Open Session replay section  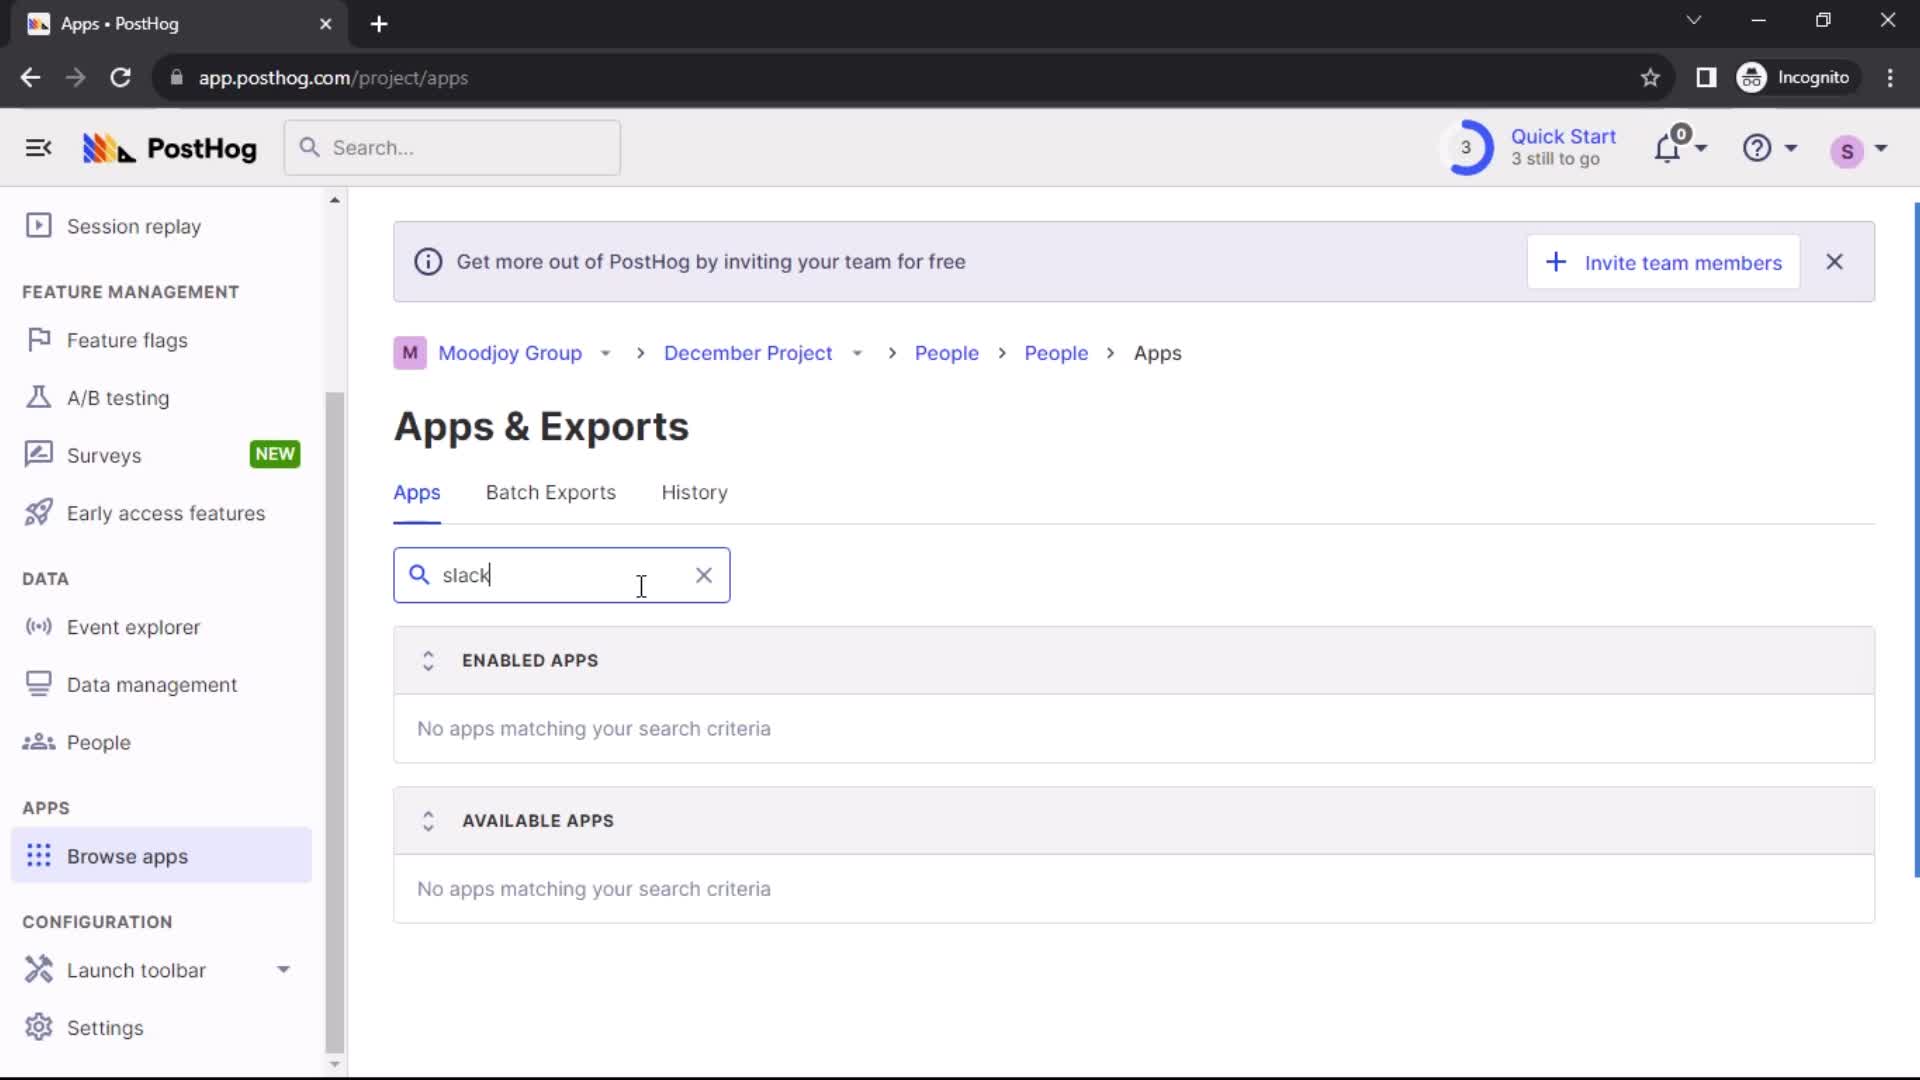[x=133, y=225]
